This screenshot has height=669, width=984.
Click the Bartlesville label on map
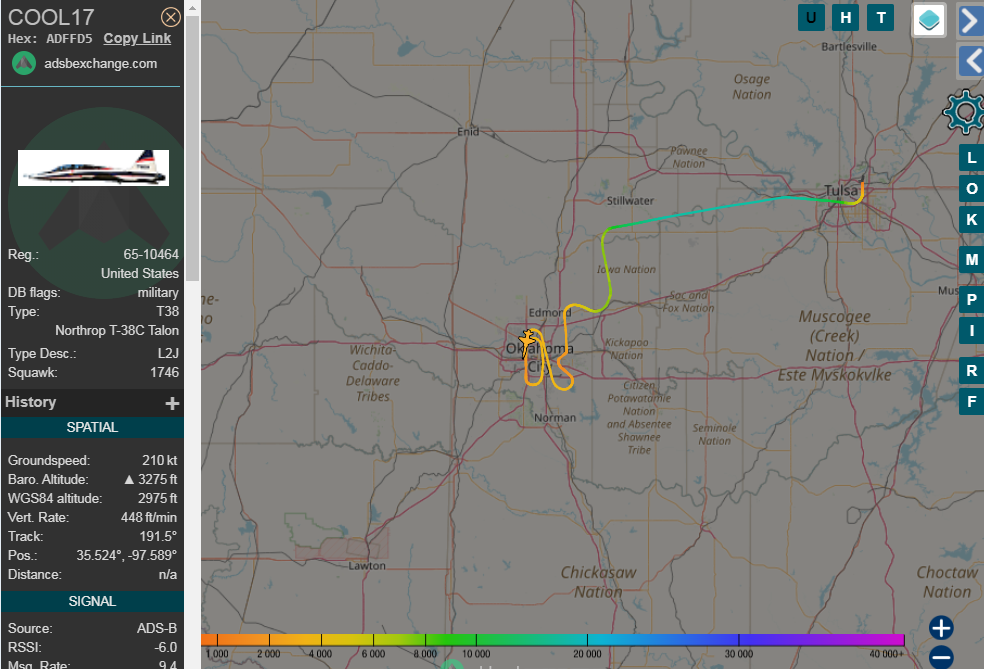click(849, 46)
